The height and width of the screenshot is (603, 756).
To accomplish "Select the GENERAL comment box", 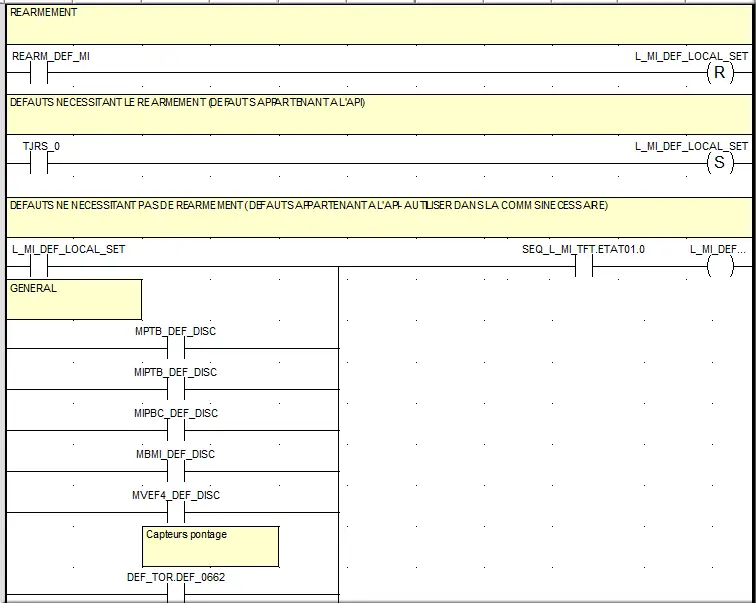I will coord(74,299).
